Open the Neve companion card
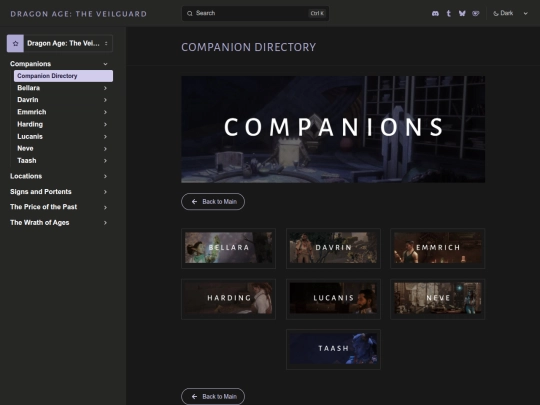The height and width of the screenshot is (405, 540). 438,299
